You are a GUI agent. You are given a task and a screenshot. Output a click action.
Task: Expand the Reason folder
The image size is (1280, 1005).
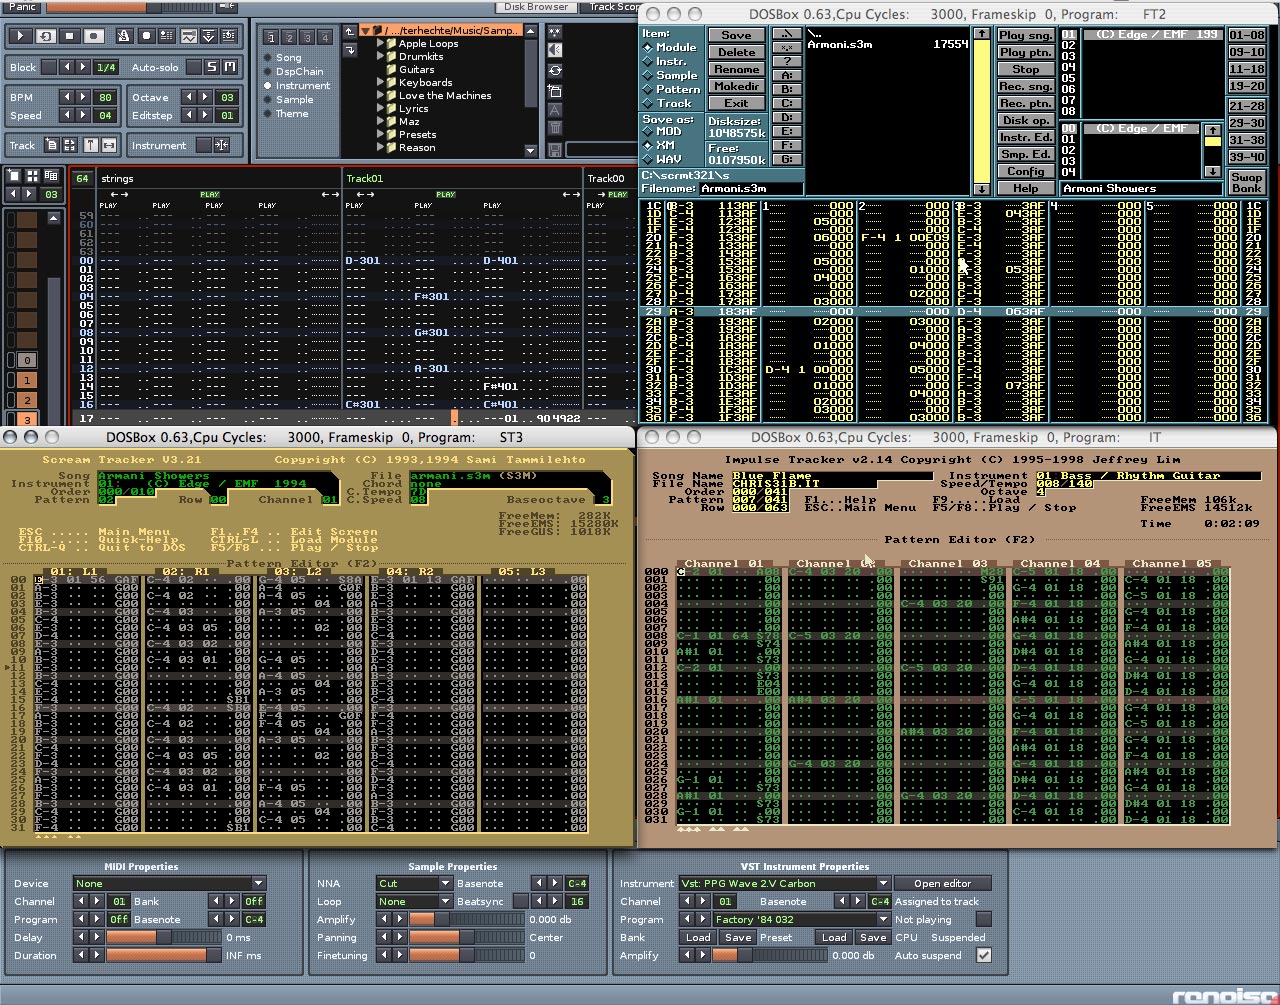380,147
